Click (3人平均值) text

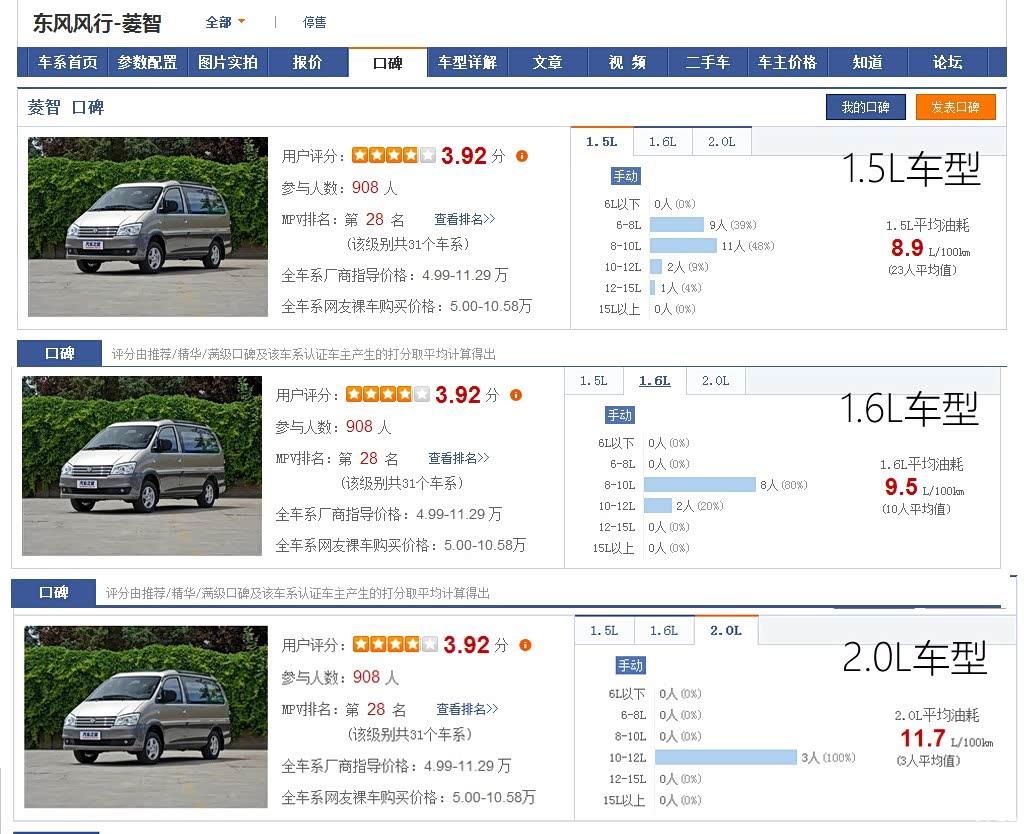coord(928,761)
